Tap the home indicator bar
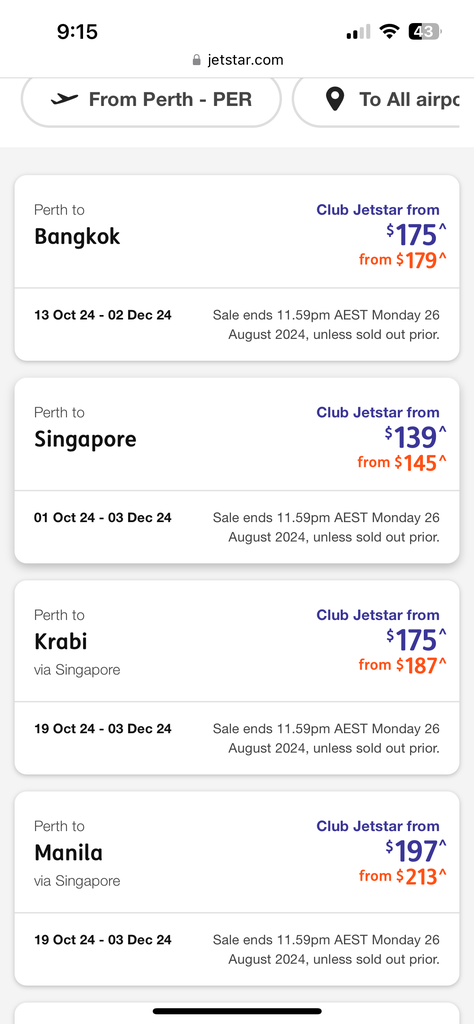Screen dimensions: 474x1024 (237, 1011)
